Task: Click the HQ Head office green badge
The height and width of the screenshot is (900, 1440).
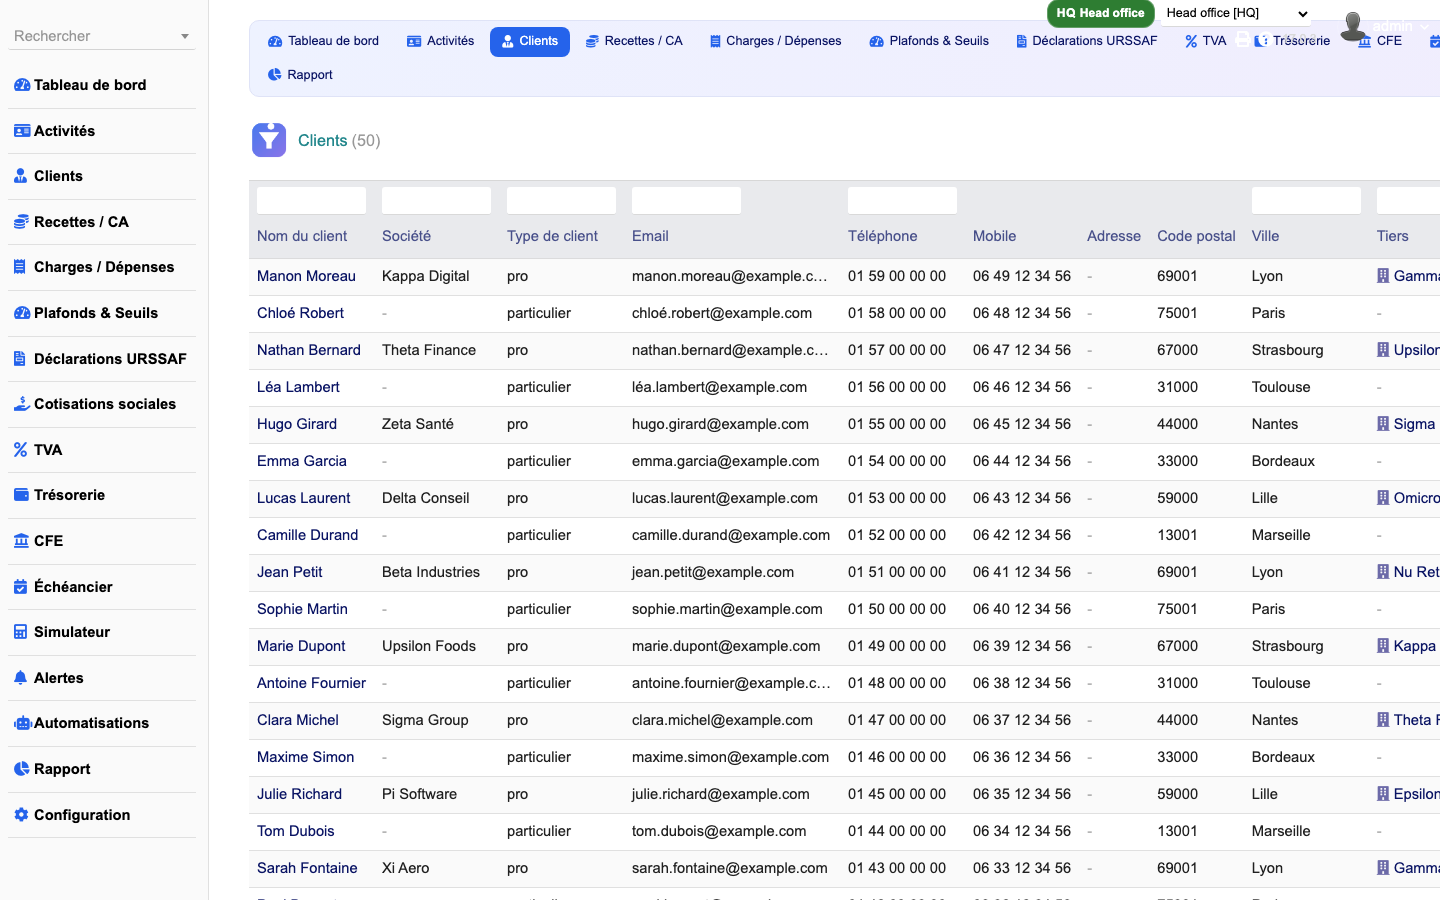Action: tap(1100, 13)
